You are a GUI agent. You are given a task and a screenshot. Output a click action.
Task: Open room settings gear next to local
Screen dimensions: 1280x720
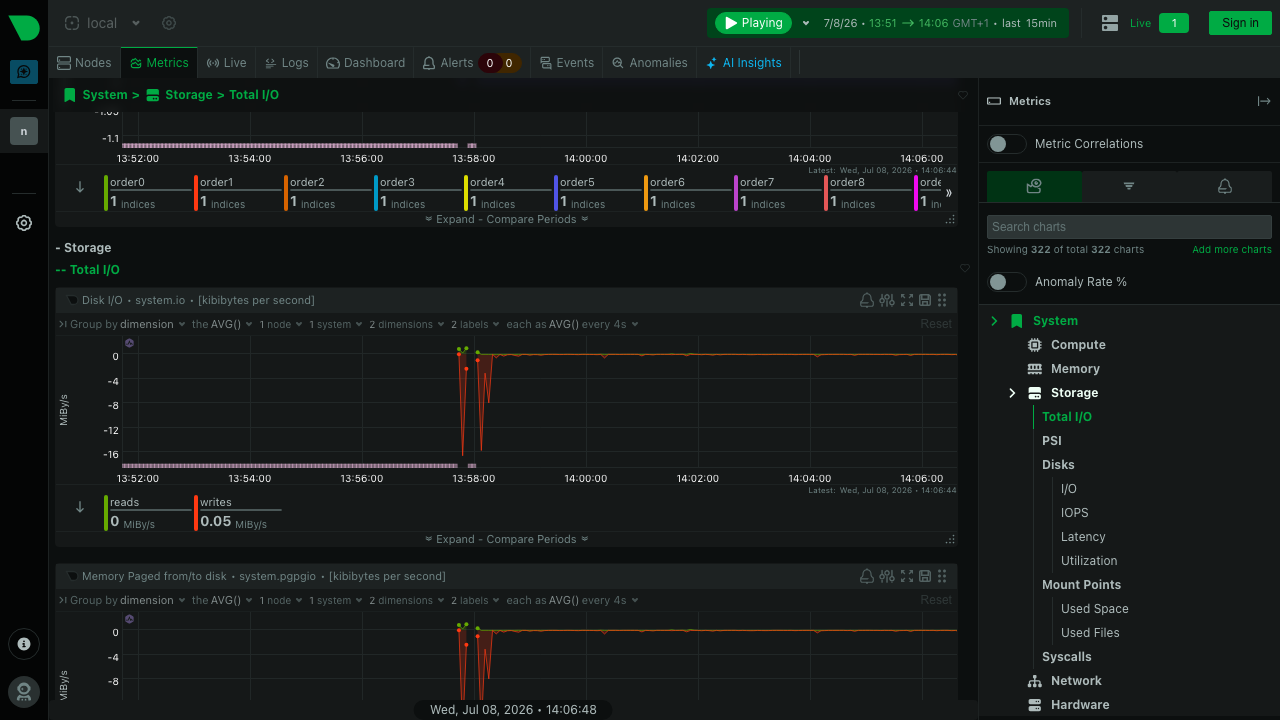tap(169, 23)
